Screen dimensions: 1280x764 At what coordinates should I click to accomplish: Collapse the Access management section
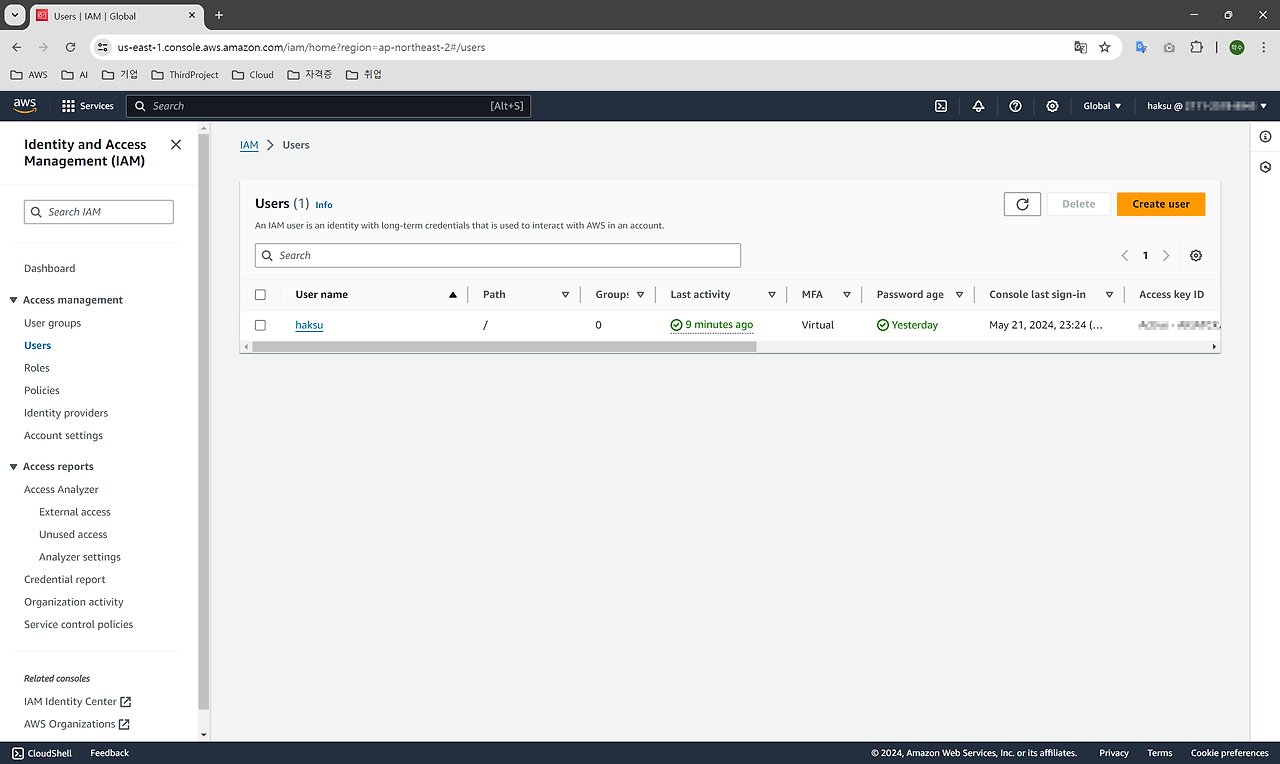click(x=14, y=300)
